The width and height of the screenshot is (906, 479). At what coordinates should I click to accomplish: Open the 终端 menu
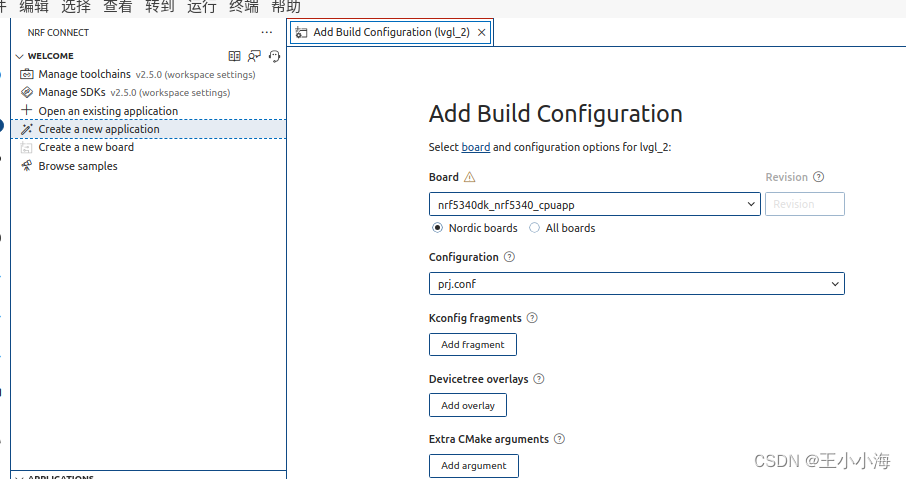pos(244,7)
